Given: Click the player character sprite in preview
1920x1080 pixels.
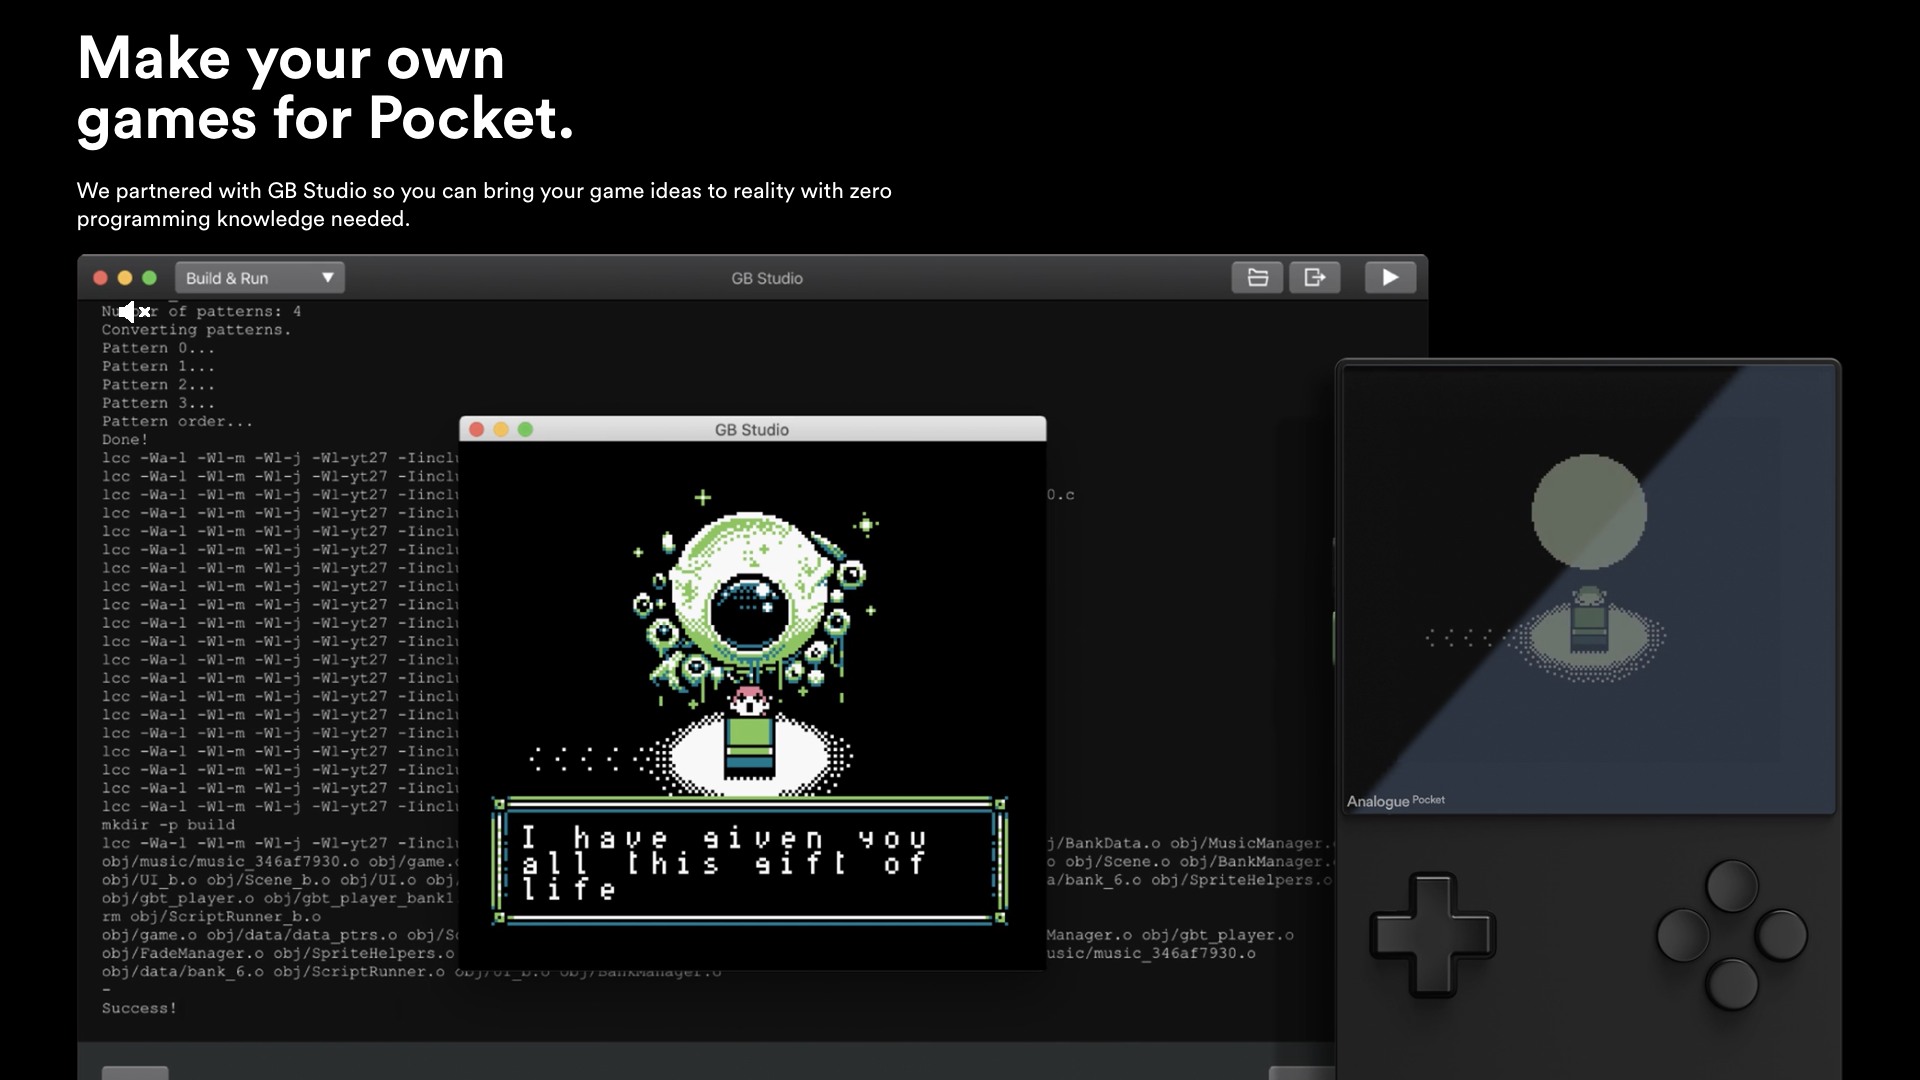Looking at the screenshot, I should click(749, 732).
